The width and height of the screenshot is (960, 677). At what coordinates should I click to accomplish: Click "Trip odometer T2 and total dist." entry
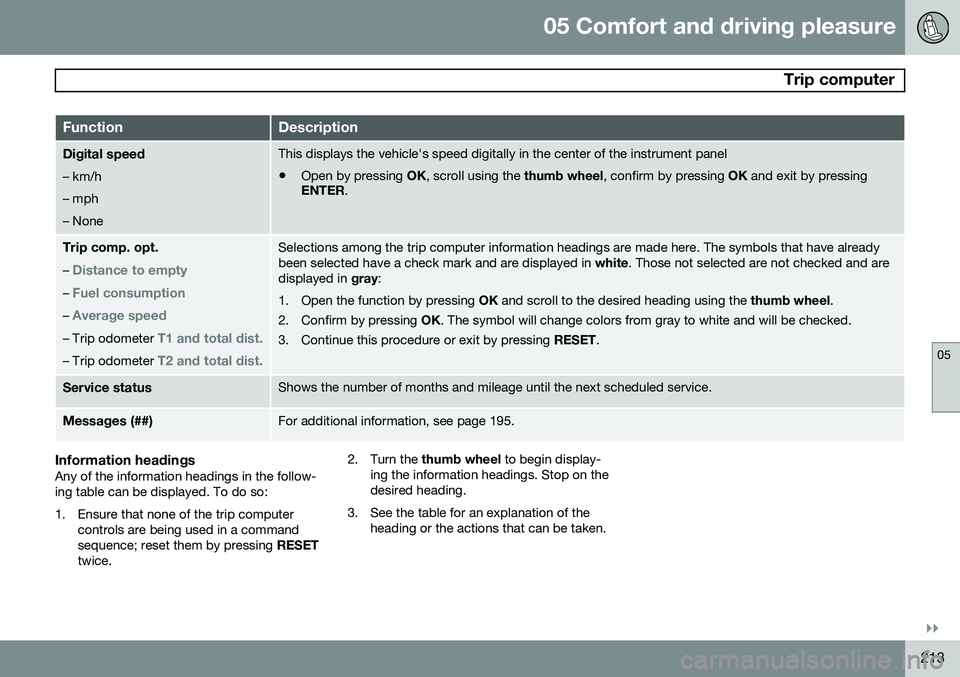[162, 361]
